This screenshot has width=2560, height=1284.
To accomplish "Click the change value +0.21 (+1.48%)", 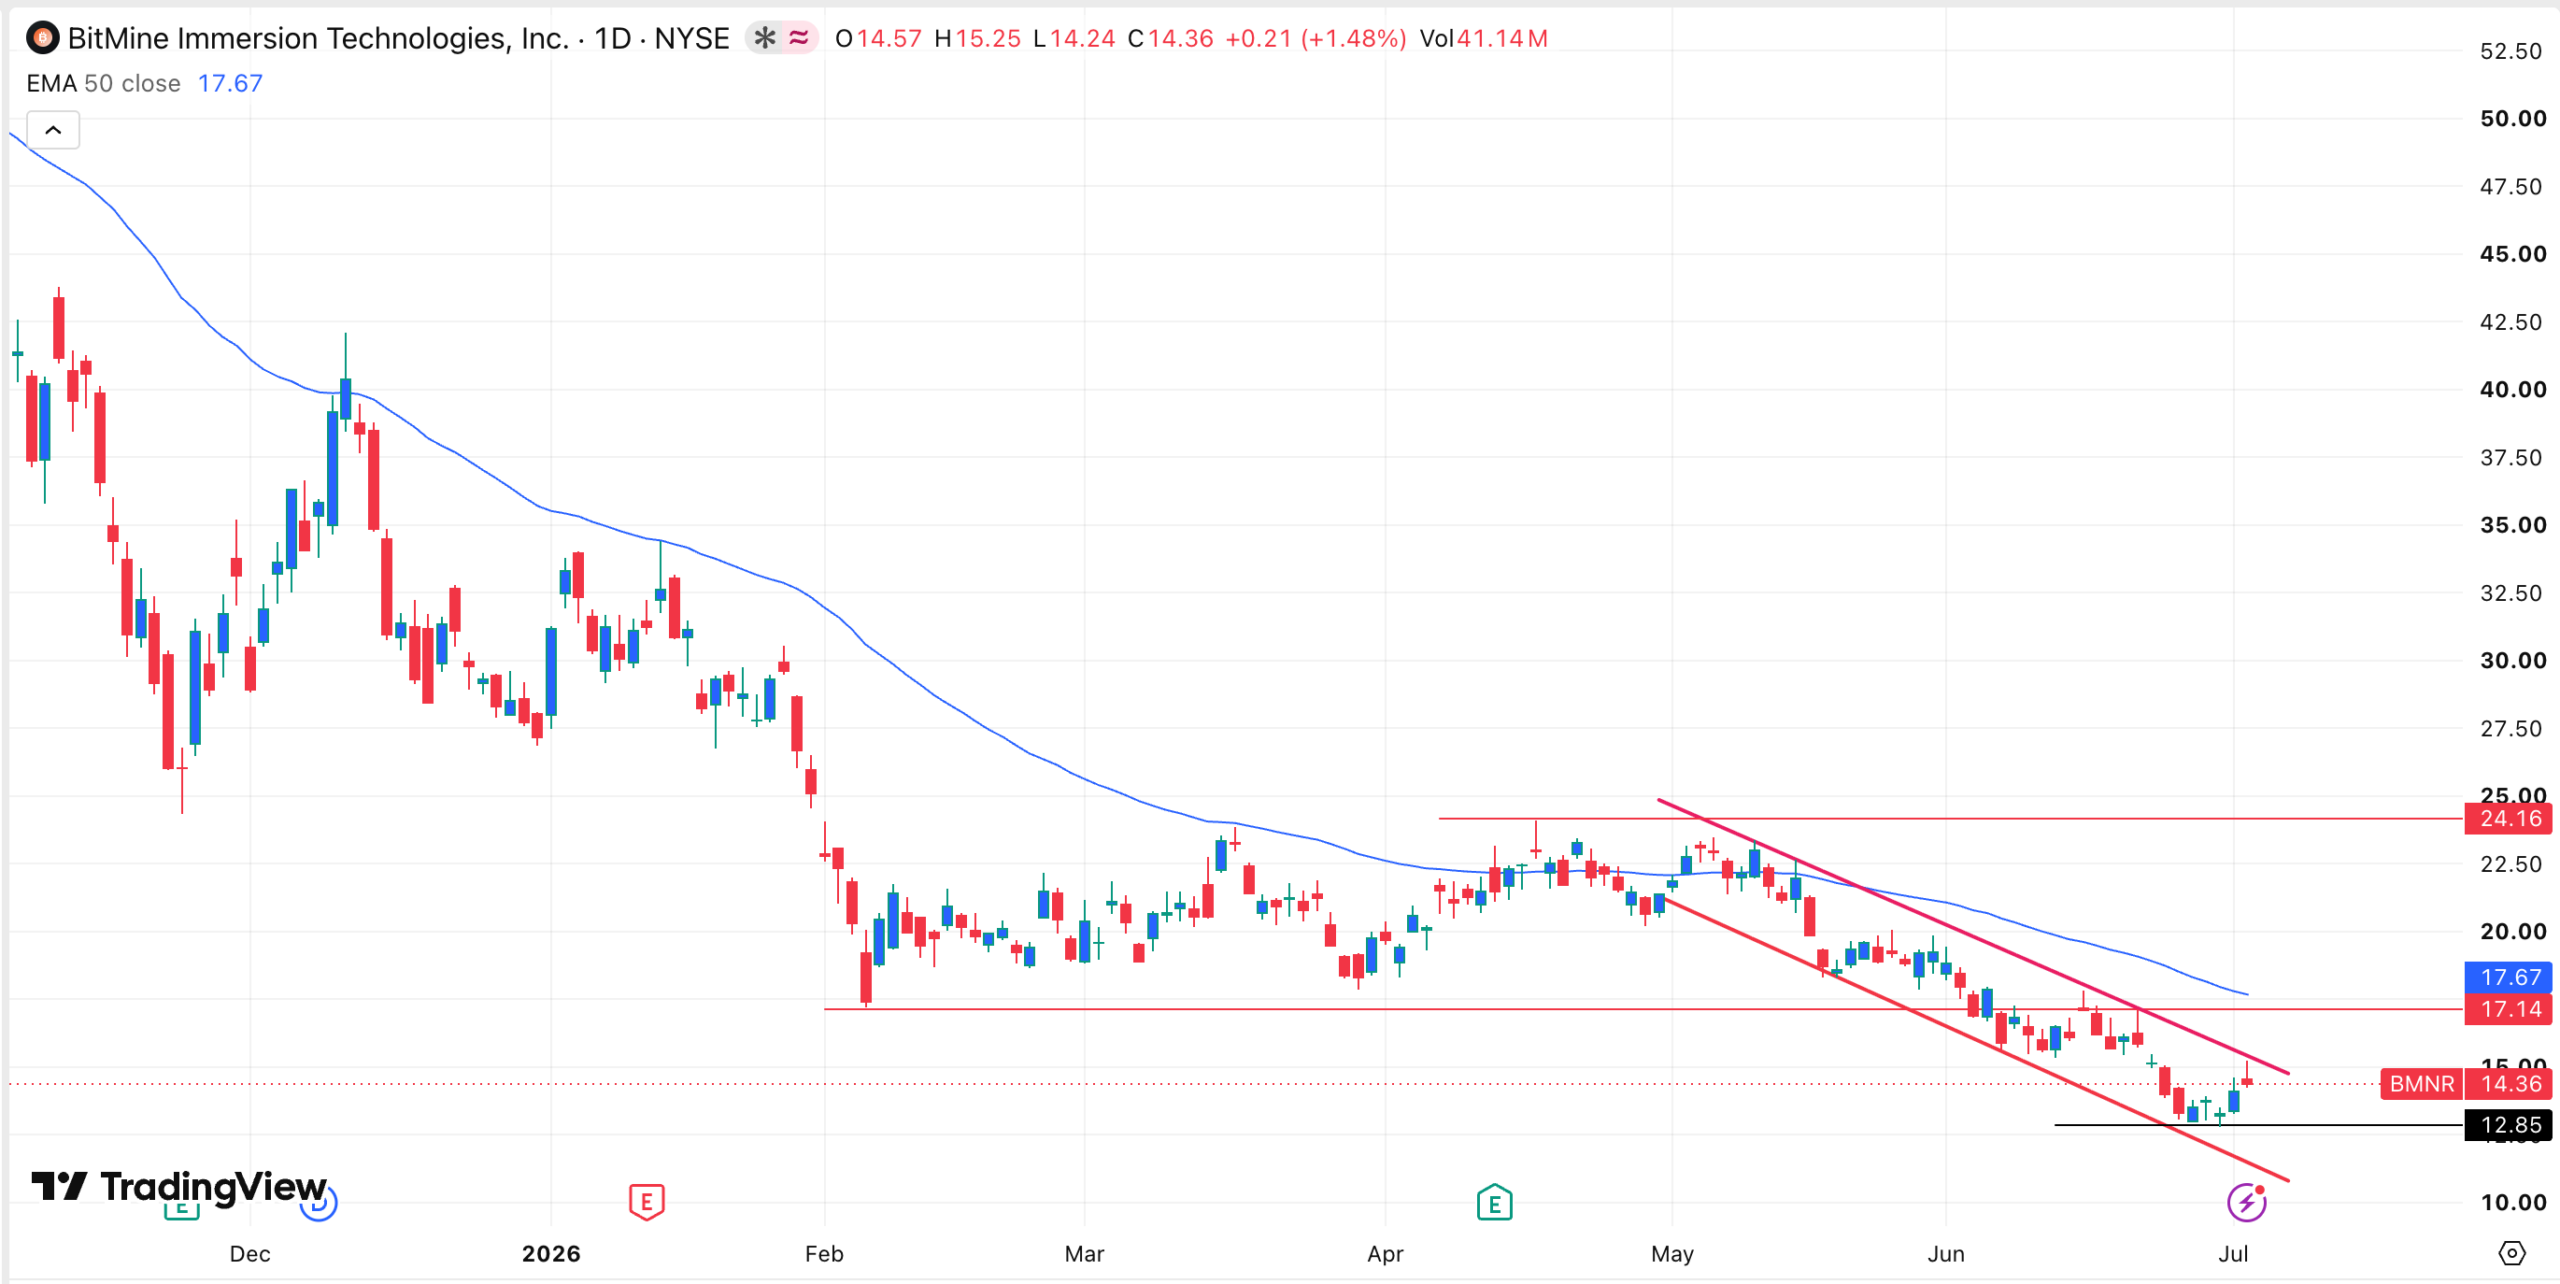I will click(x=1315, y=39).
